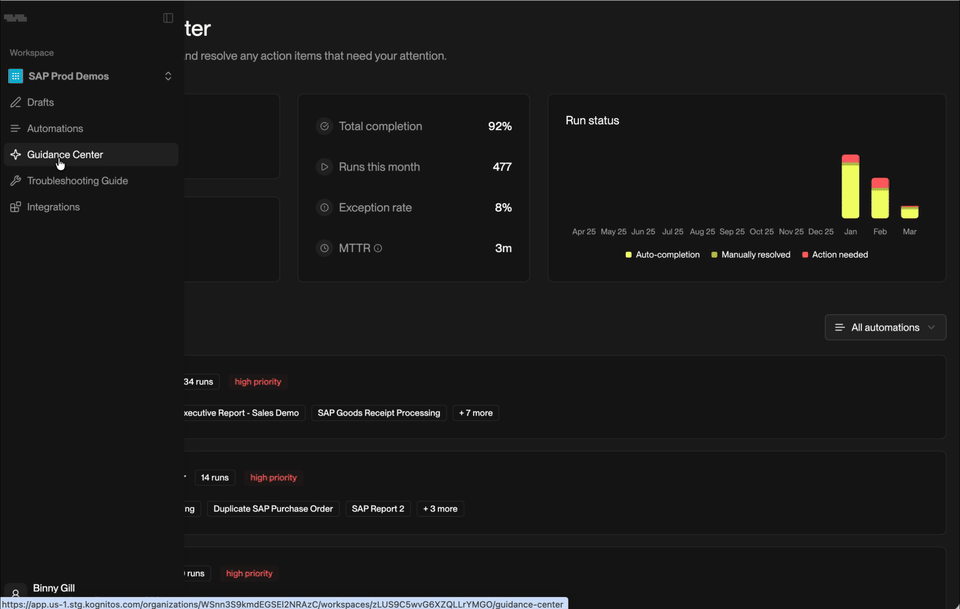The height and width of the screenshot is (609, 960).
Task: Toggle Manually resolved legend series
Action: tap(750, 255)
